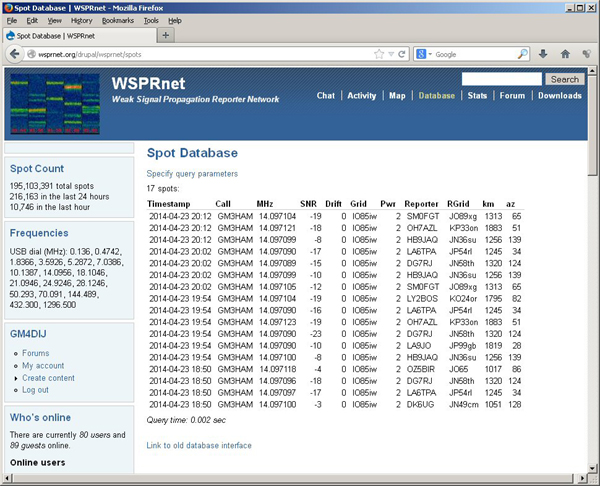This screenshot has height=486, width=600.
Task: Click the bookmark star icon in address bar
Action: pos(379,54)
